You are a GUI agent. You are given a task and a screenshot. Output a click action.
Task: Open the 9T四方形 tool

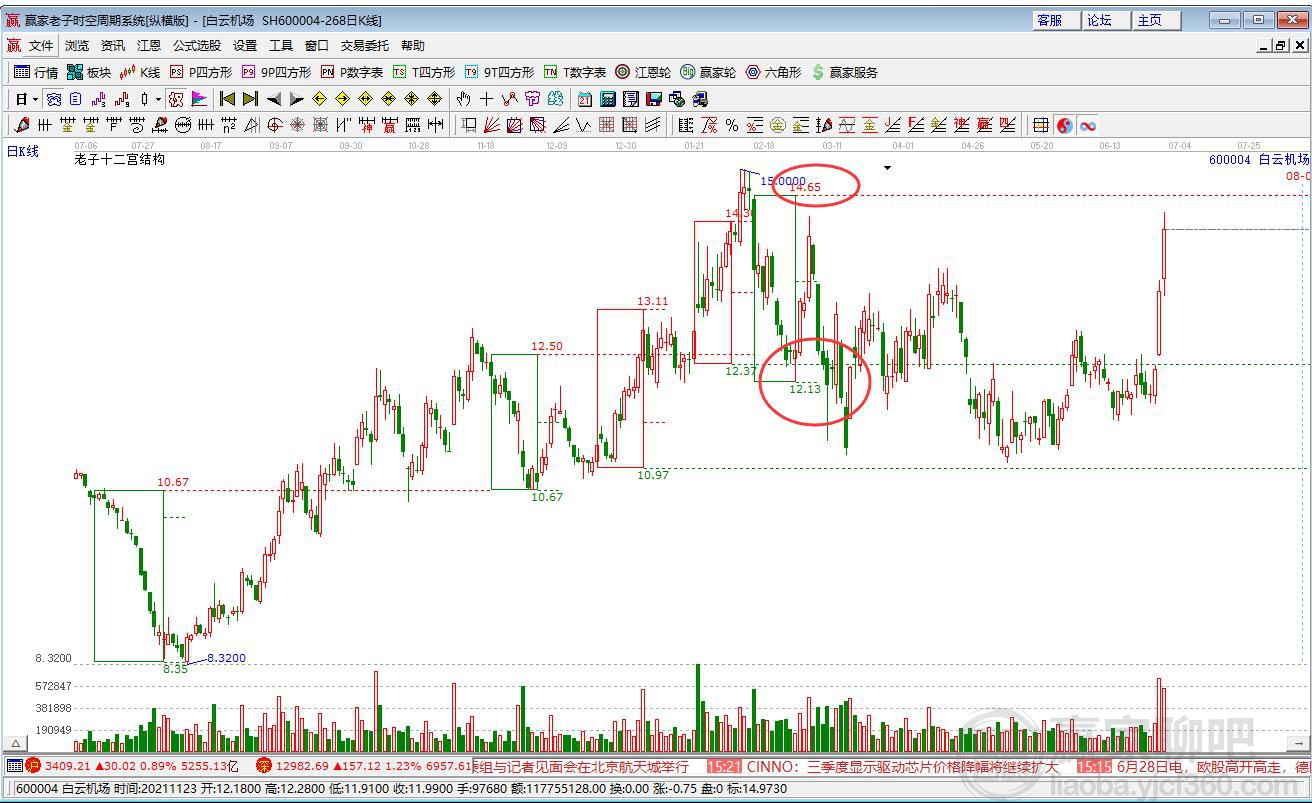coord(499,72)
